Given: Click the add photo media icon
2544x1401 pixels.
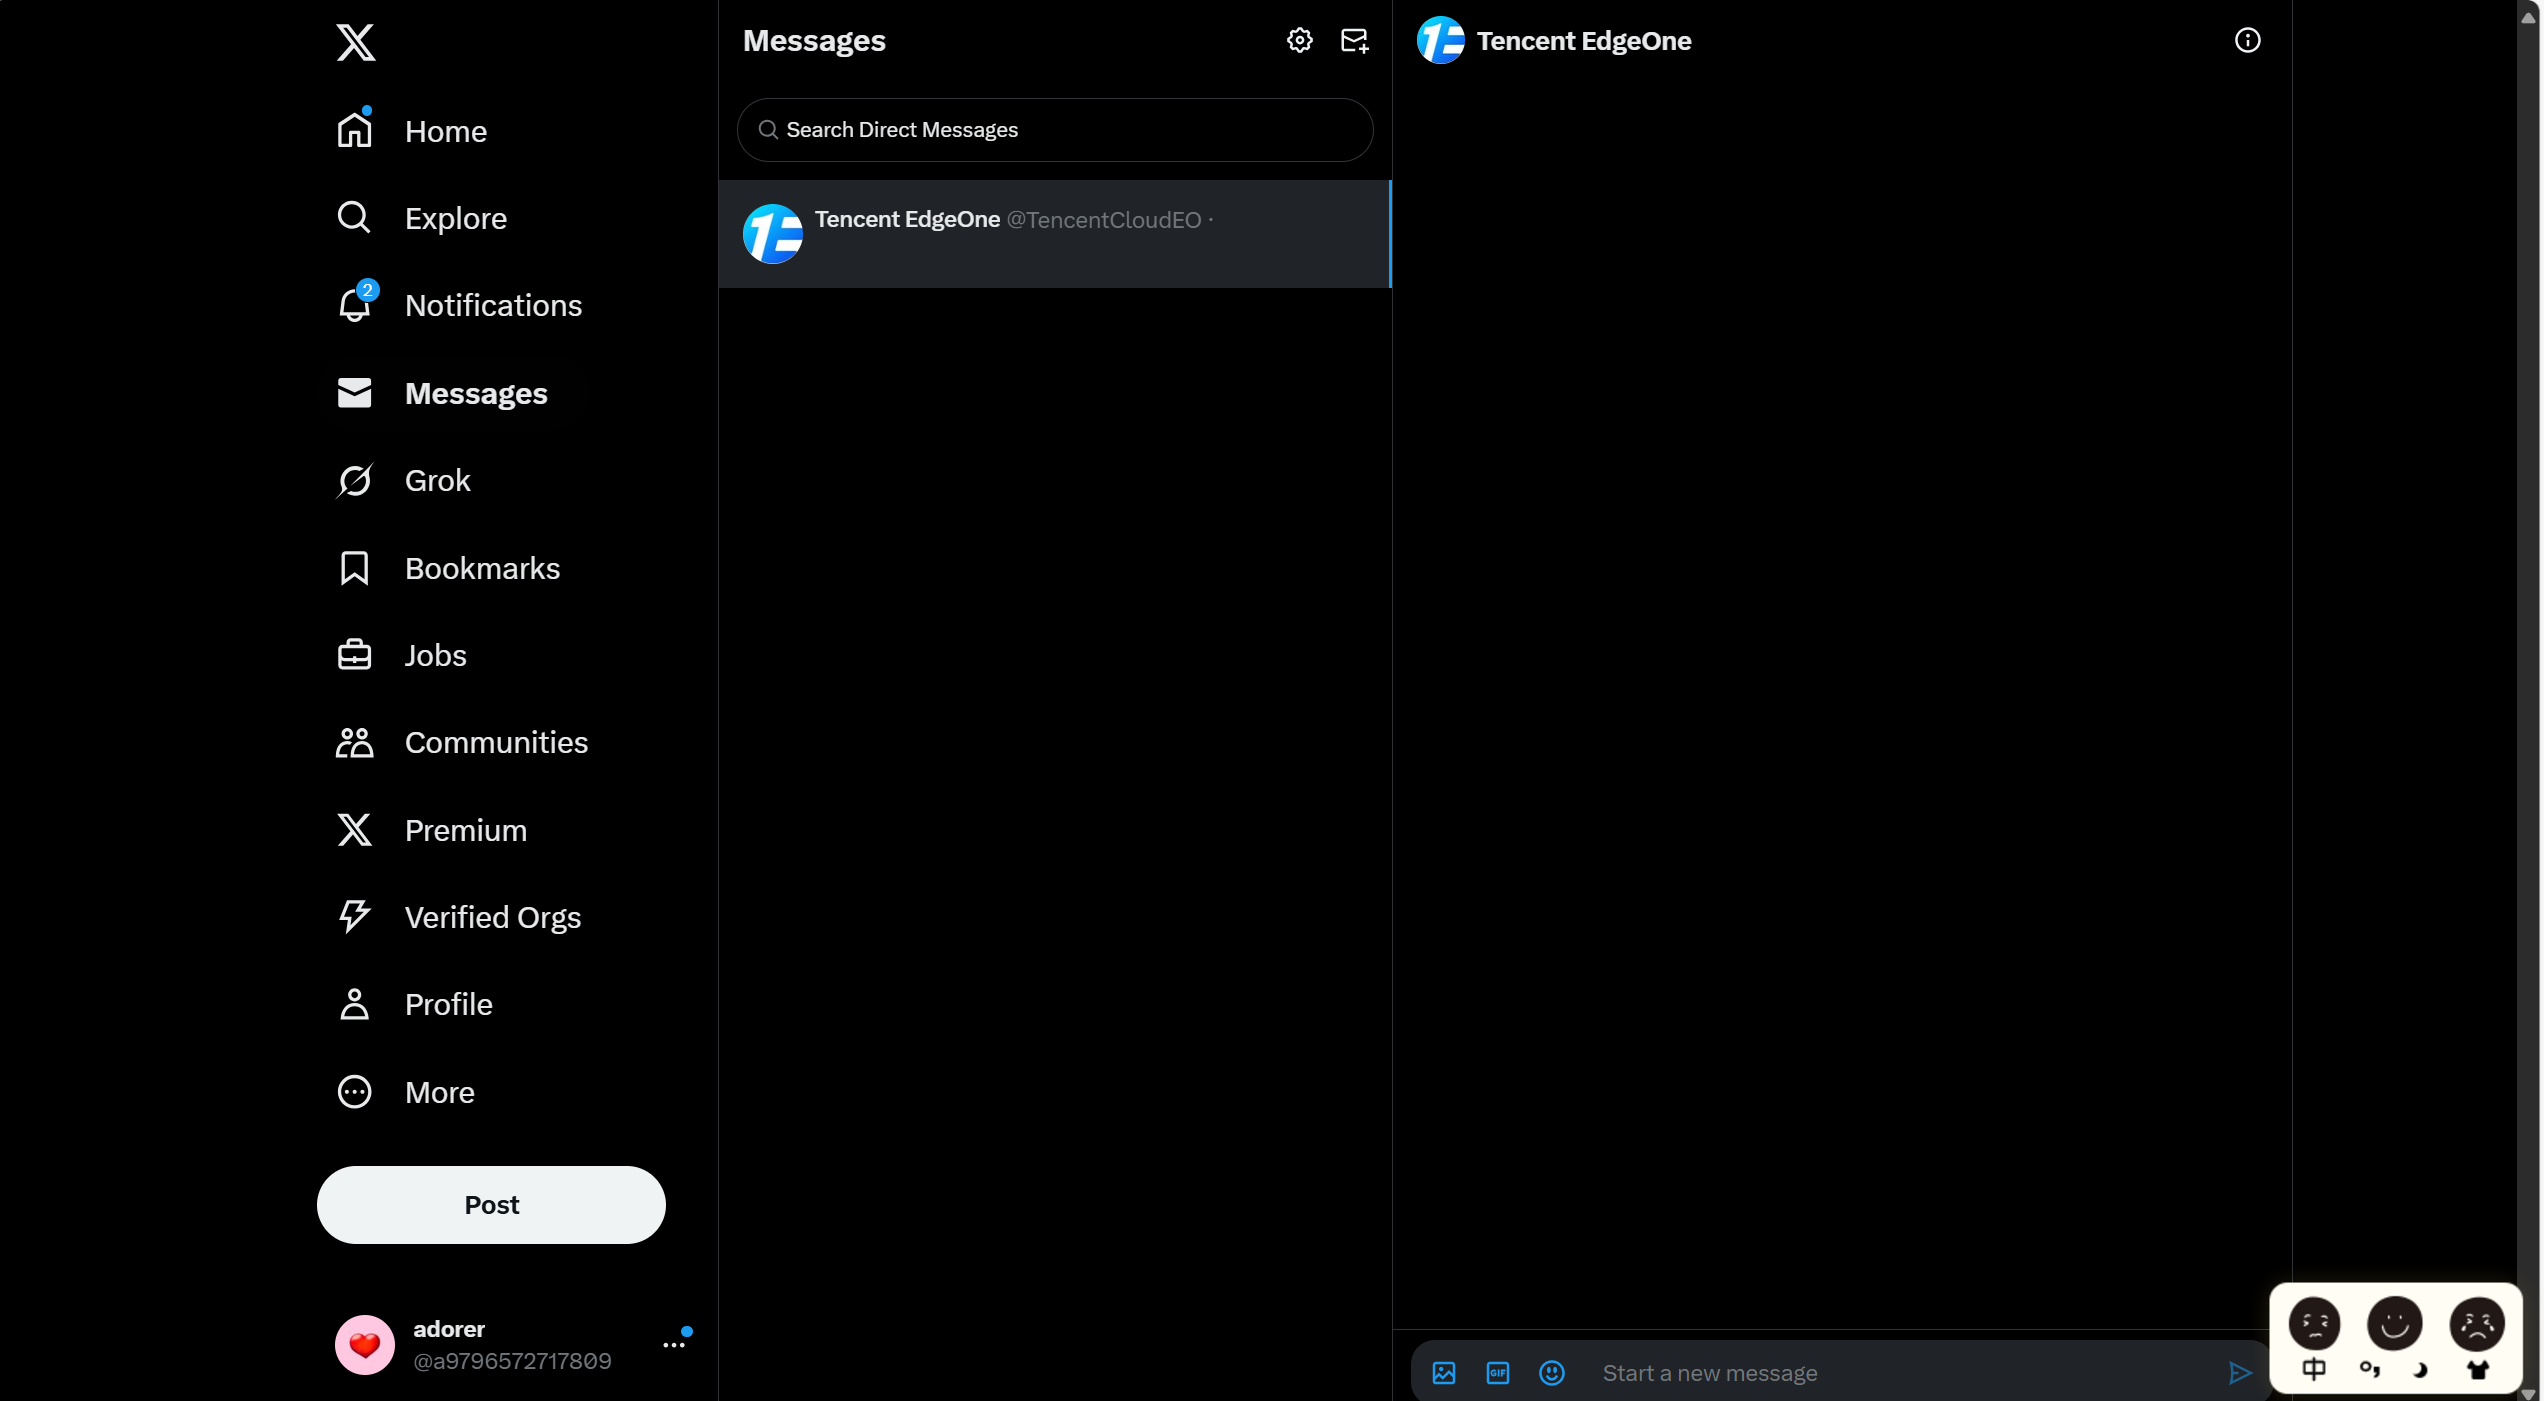Looking at the screenshot, I should (x=1443, y=1373).
